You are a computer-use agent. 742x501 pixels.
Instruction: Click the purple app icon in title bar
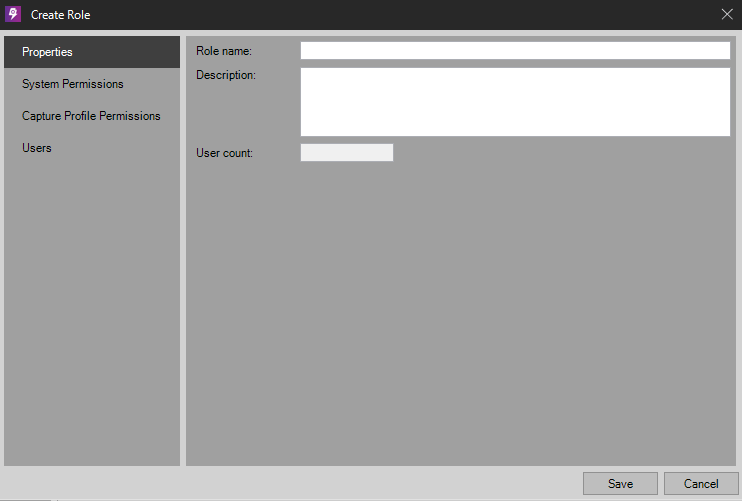13,14
